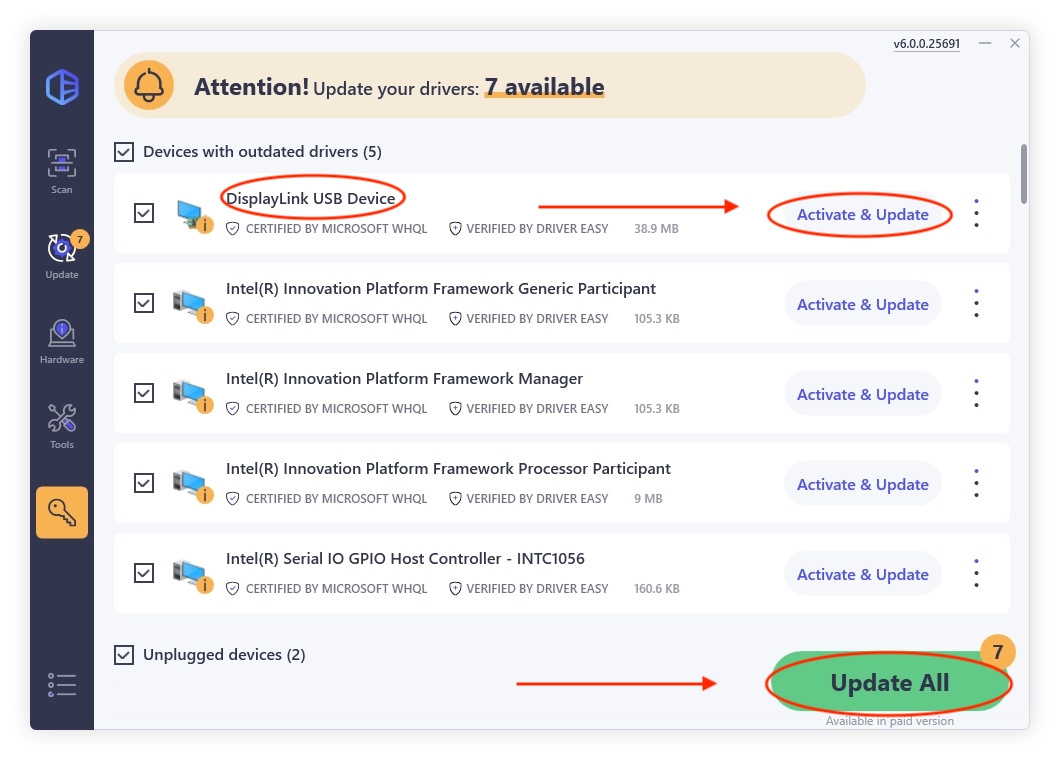Click Activate & Update for DisplayLink USB Device
The image size is (1060, 760).
coord(863,214)
